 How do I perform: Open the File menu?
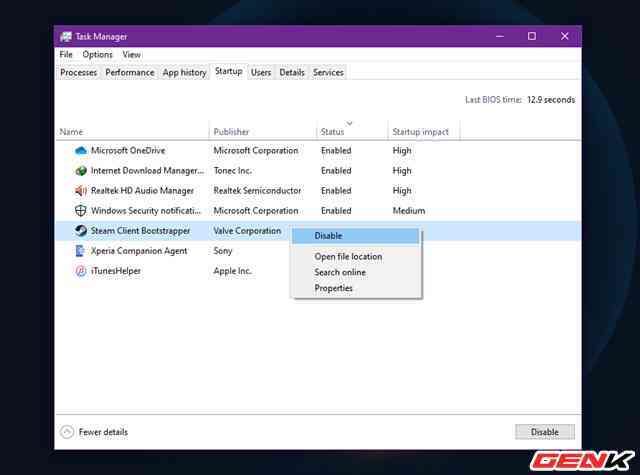click(x=66, y=54)
